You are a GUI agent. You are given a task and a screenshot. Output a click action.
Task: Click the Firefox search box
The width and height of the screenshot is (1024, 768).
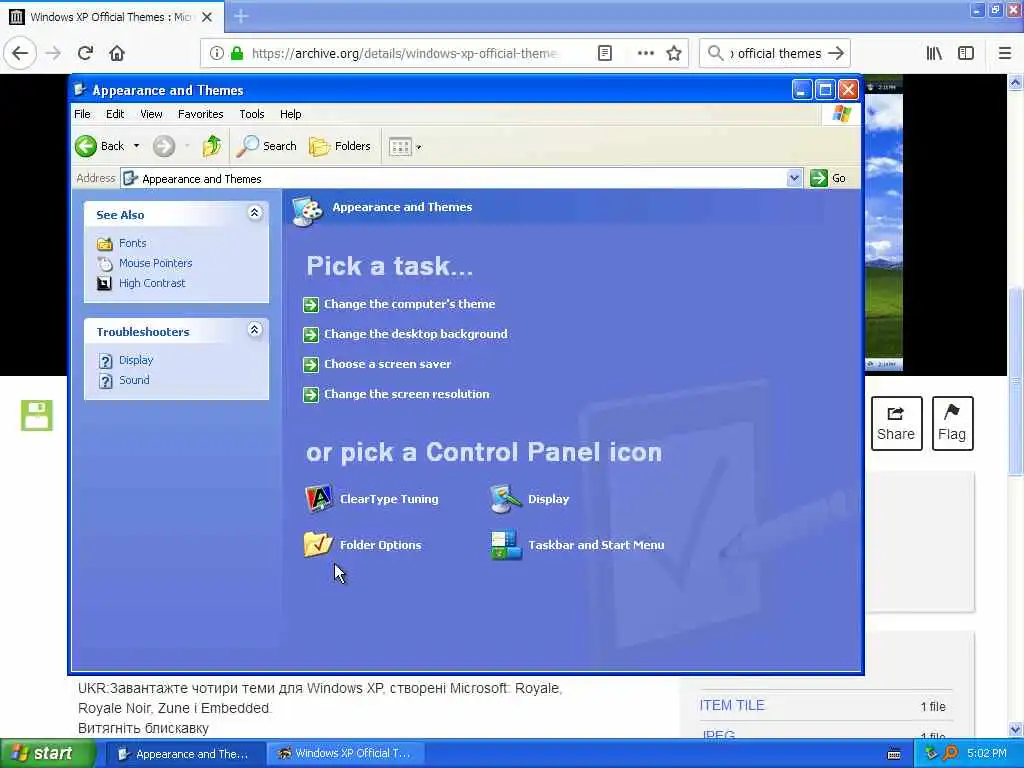point(775,53)
